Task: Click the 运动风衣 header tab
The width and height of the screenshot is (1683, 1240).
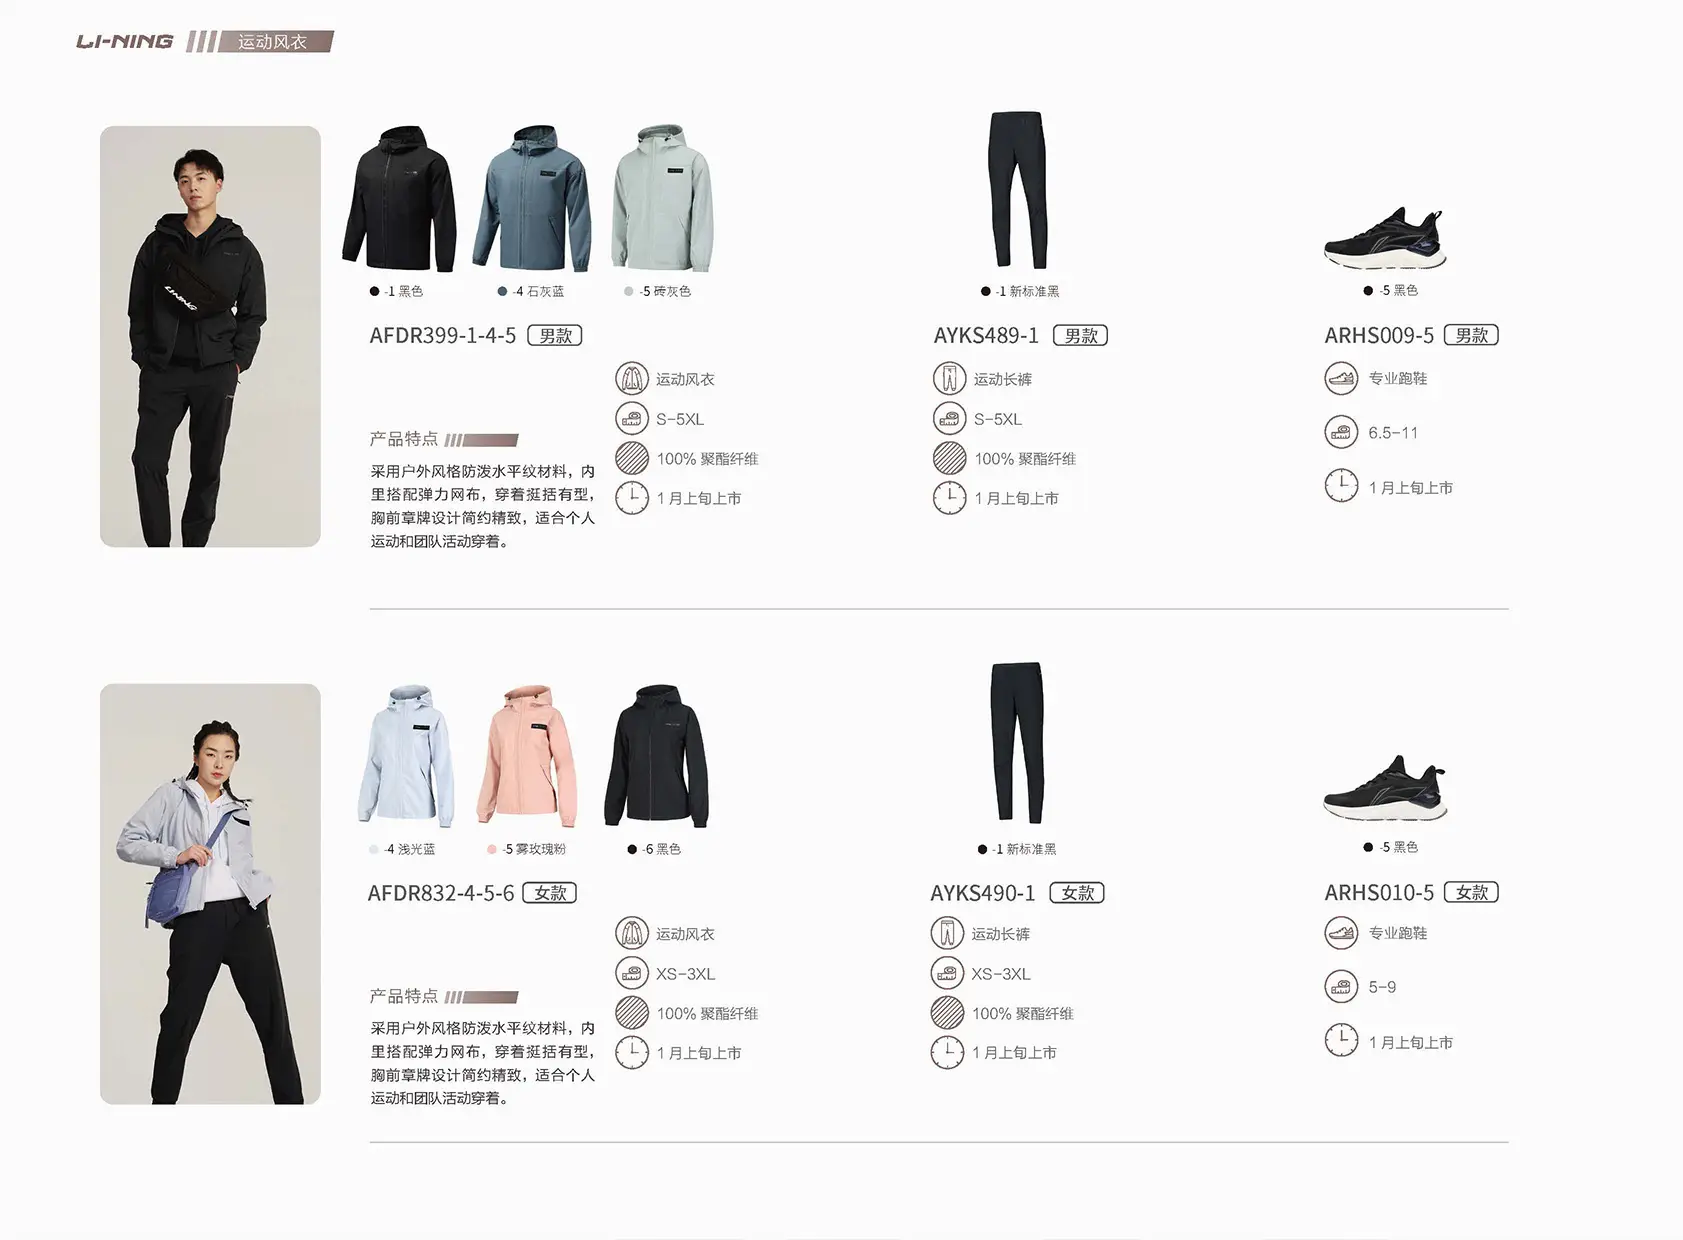Action: point(273,42)
